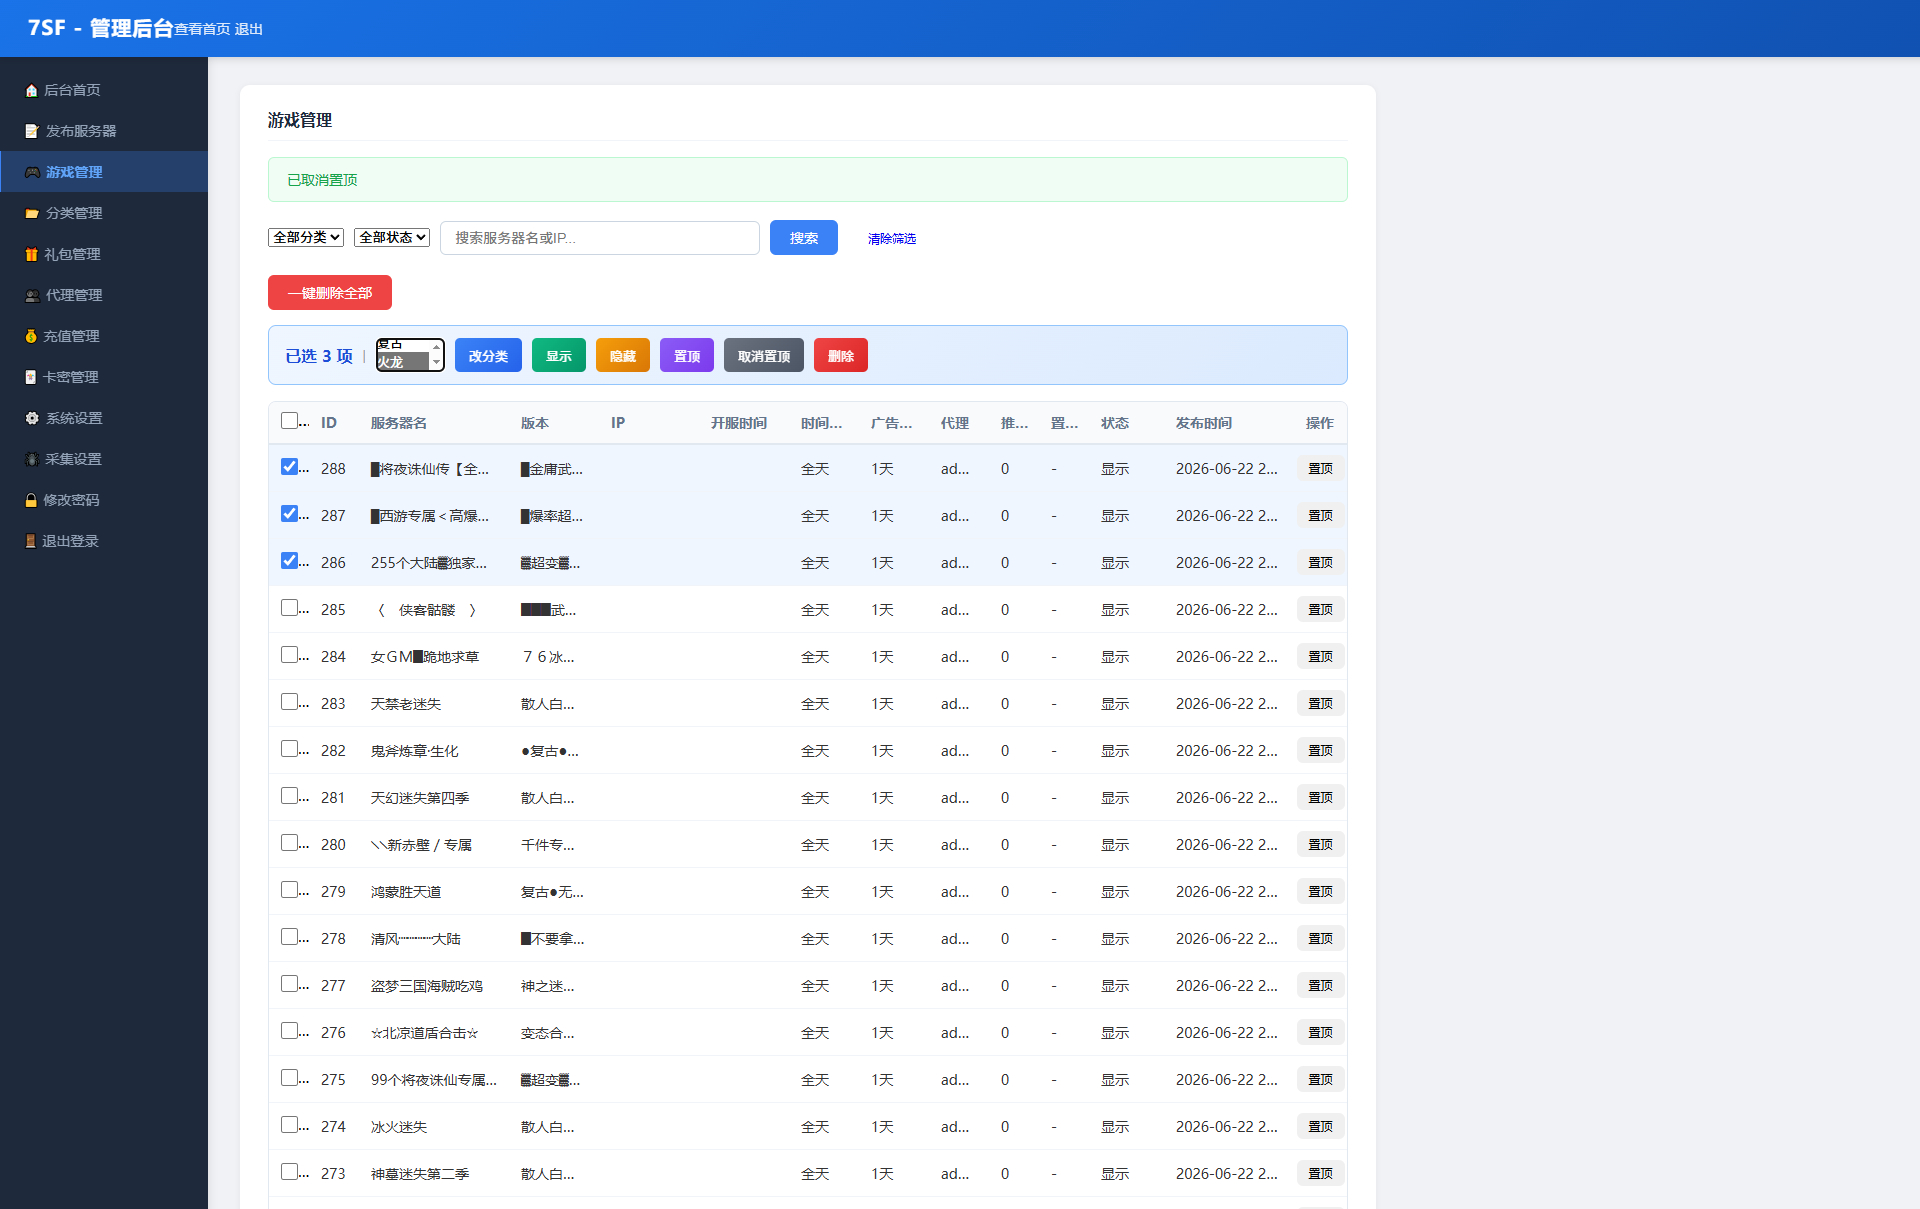Click 置顶 button in row 285
The width and height of the screenshot is (1920, 1209).
click(1321, 610)
